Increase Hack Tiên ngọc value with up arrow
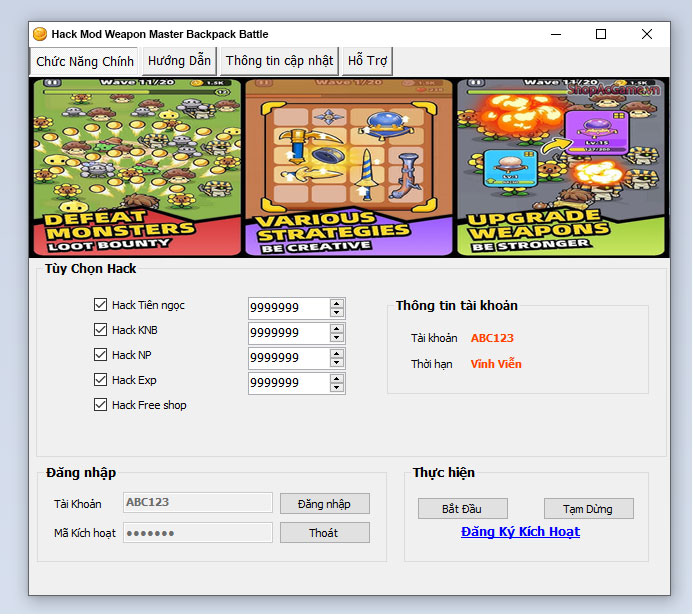The height and width of the screenshot is (616, 693). point(337,304)
